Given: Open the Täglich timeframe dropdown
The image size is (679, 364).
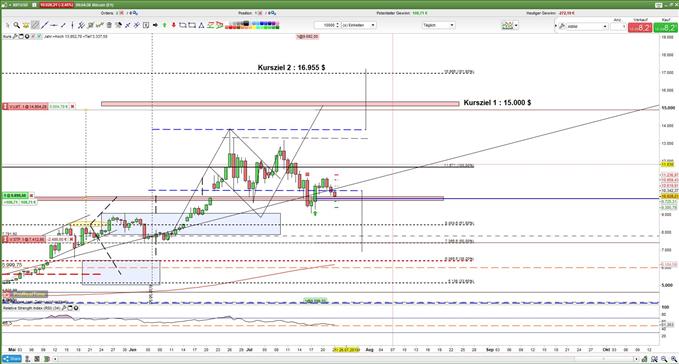Looking at the screenshot, I should pyautogui.click(x=438, y=26).
